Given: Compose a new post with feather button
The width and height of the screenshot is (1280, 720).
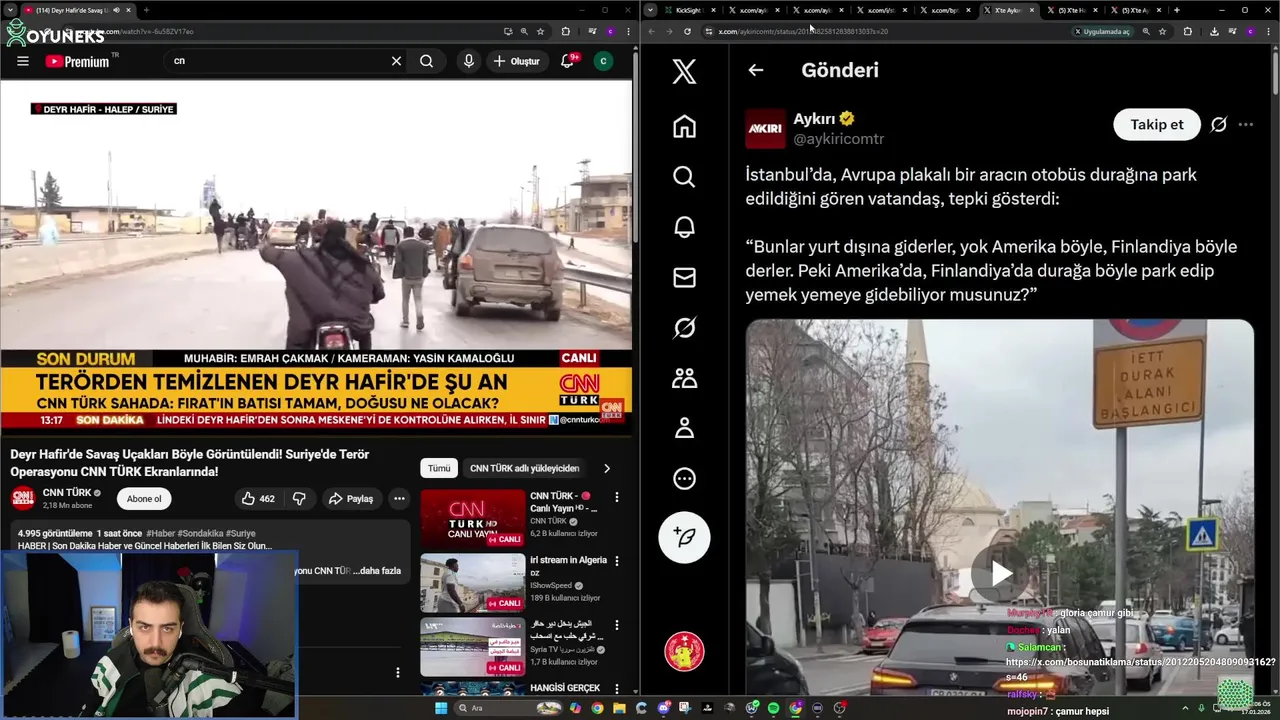Looking at the screenshot, I should [684, 537].
